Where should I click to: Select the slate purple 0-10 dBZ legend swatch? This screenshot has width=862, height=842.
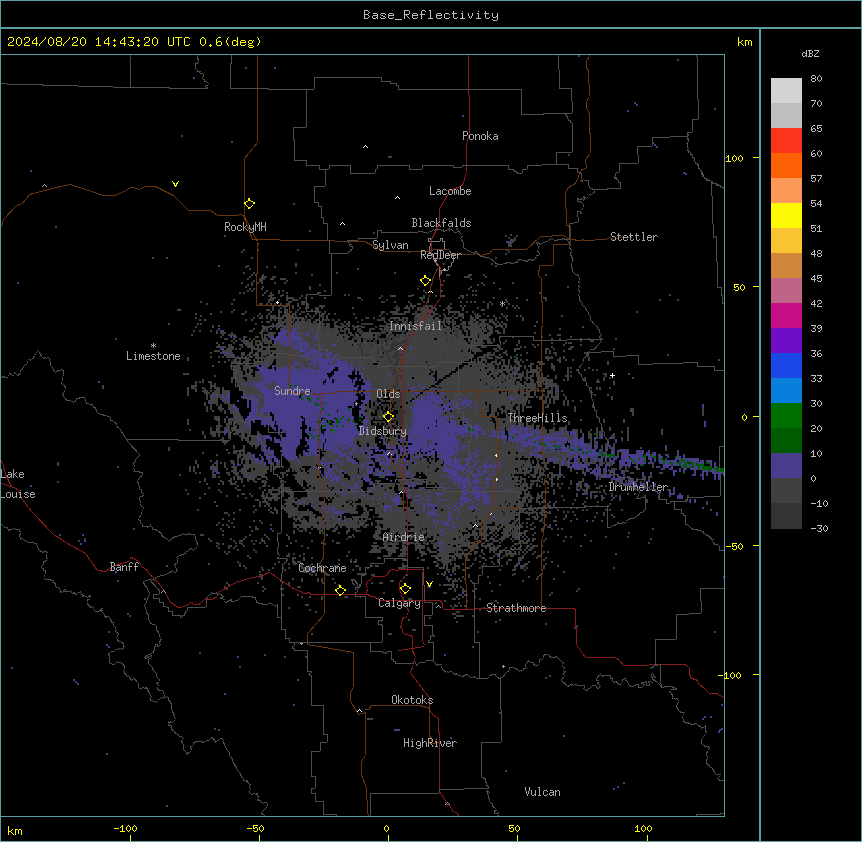point(786,466)
